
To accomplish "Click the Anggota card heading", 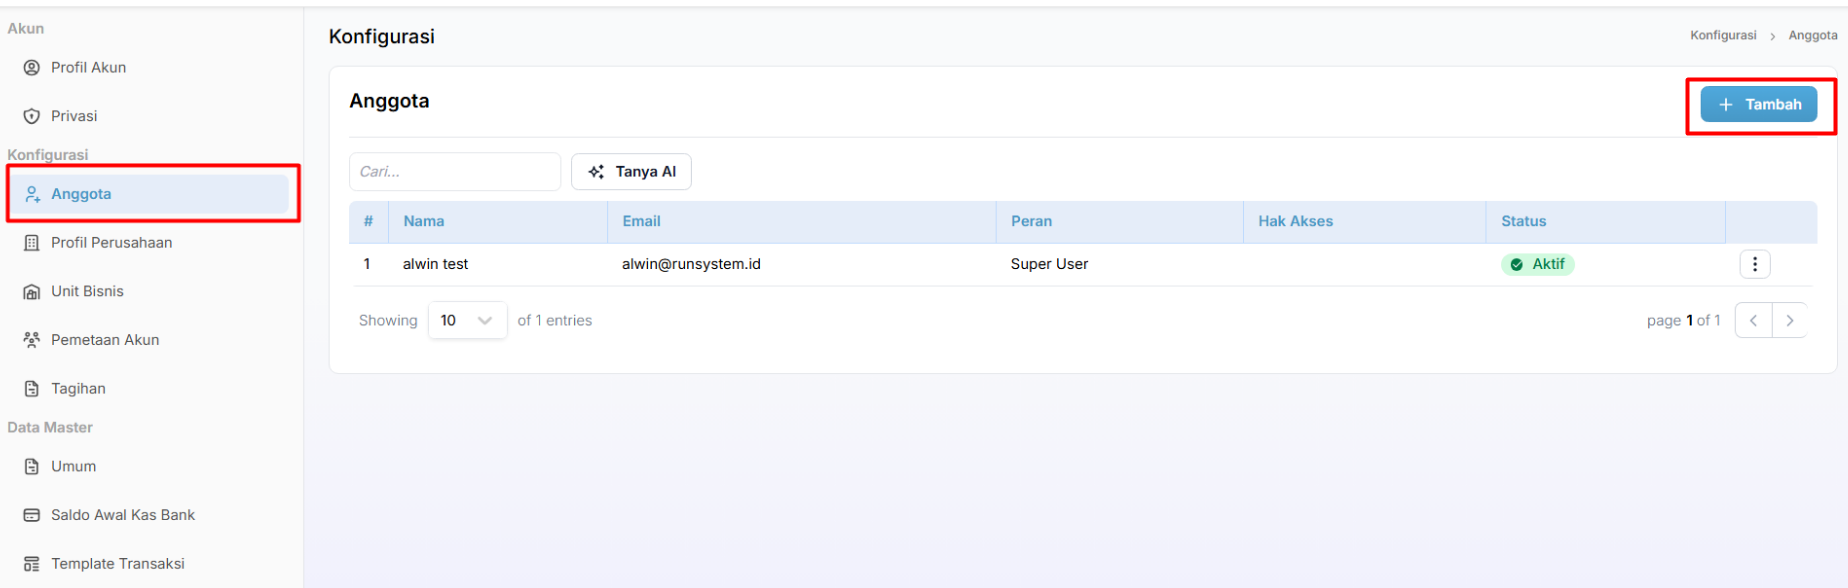I will pos(389,101).
